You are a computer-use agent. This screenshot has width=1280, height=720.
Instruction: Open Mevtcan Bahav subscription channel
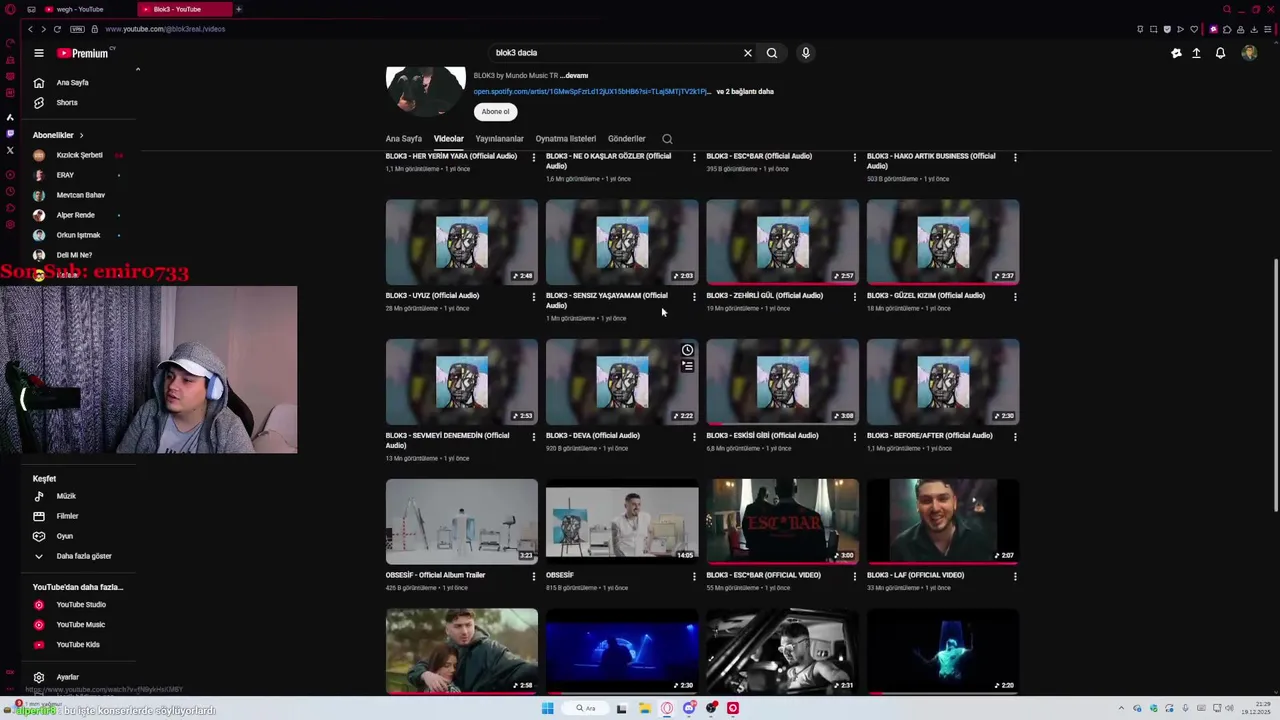coord(80,195)
